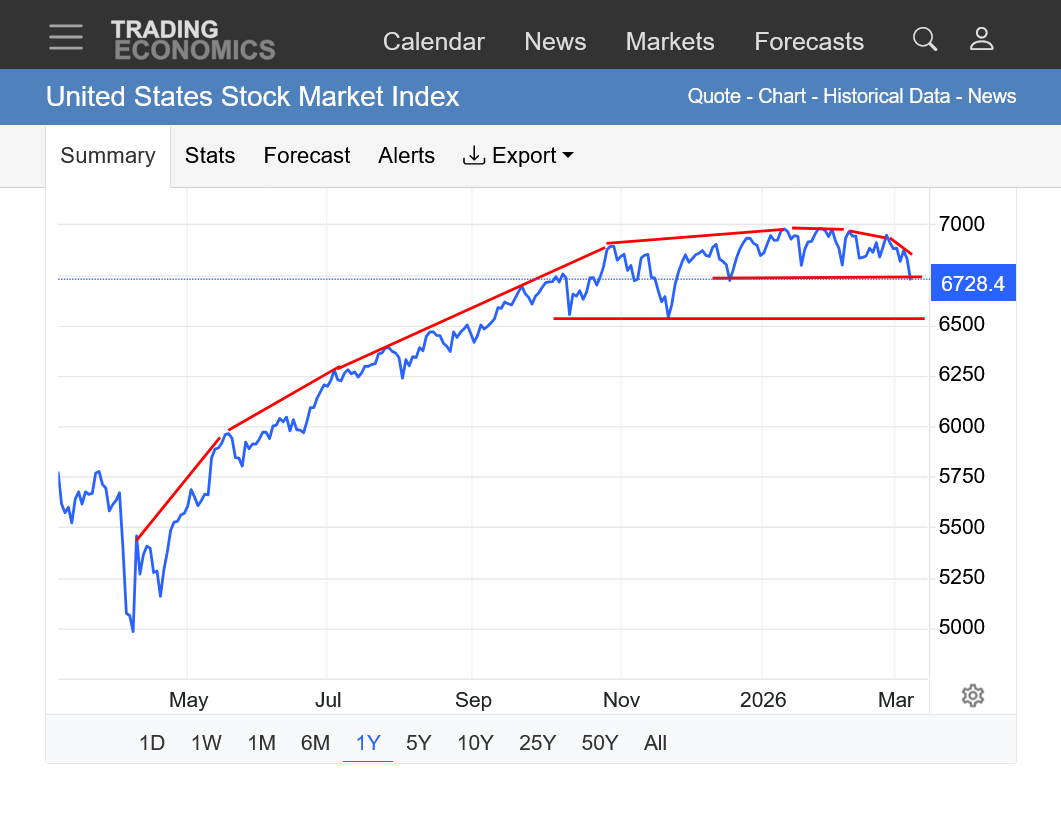Click the search magnifier icon
Viewport: 1061px width, 828px height.
(925, 39)
